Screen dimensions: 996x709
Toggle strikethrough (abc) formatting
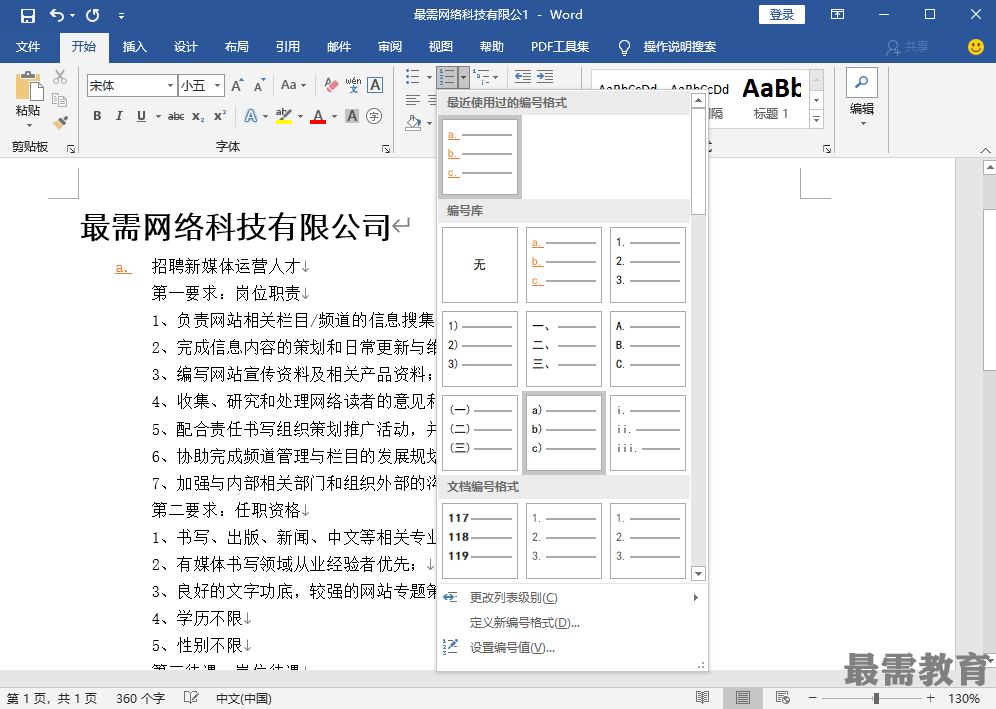pyautogui.click(x=176, y=116)
